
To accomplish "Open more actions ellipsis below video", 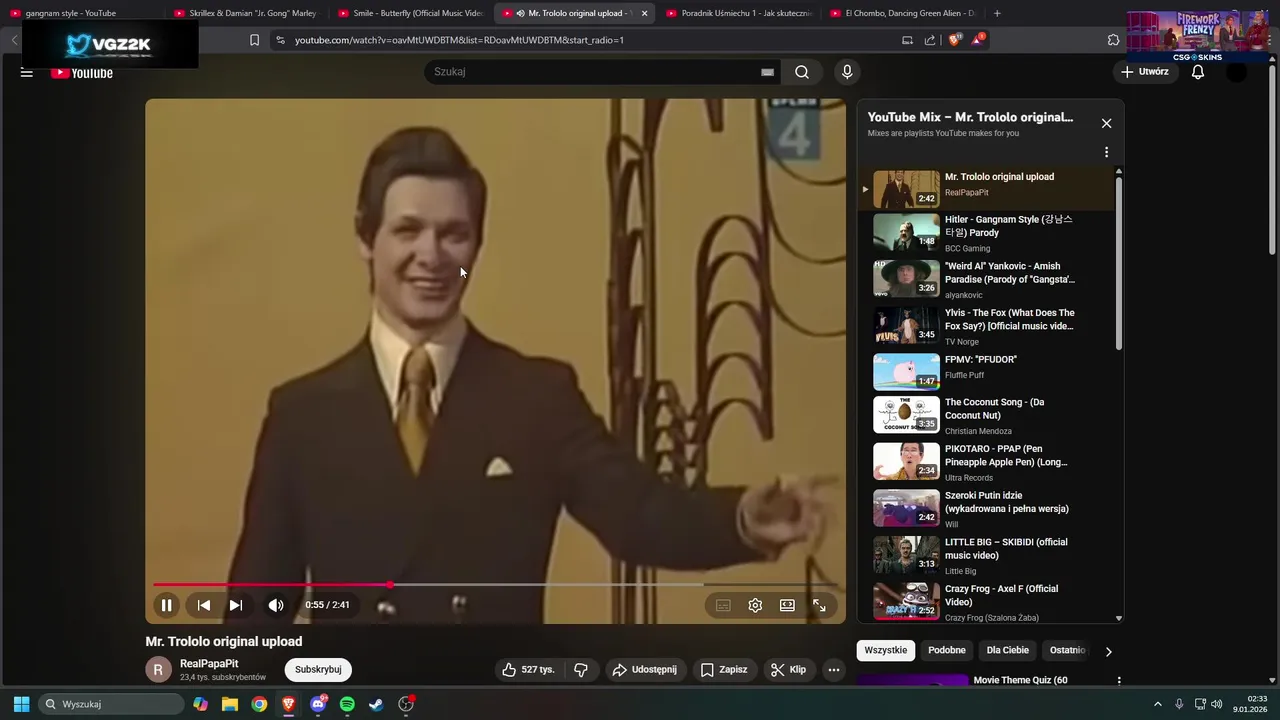I will (x=833, y=670).
